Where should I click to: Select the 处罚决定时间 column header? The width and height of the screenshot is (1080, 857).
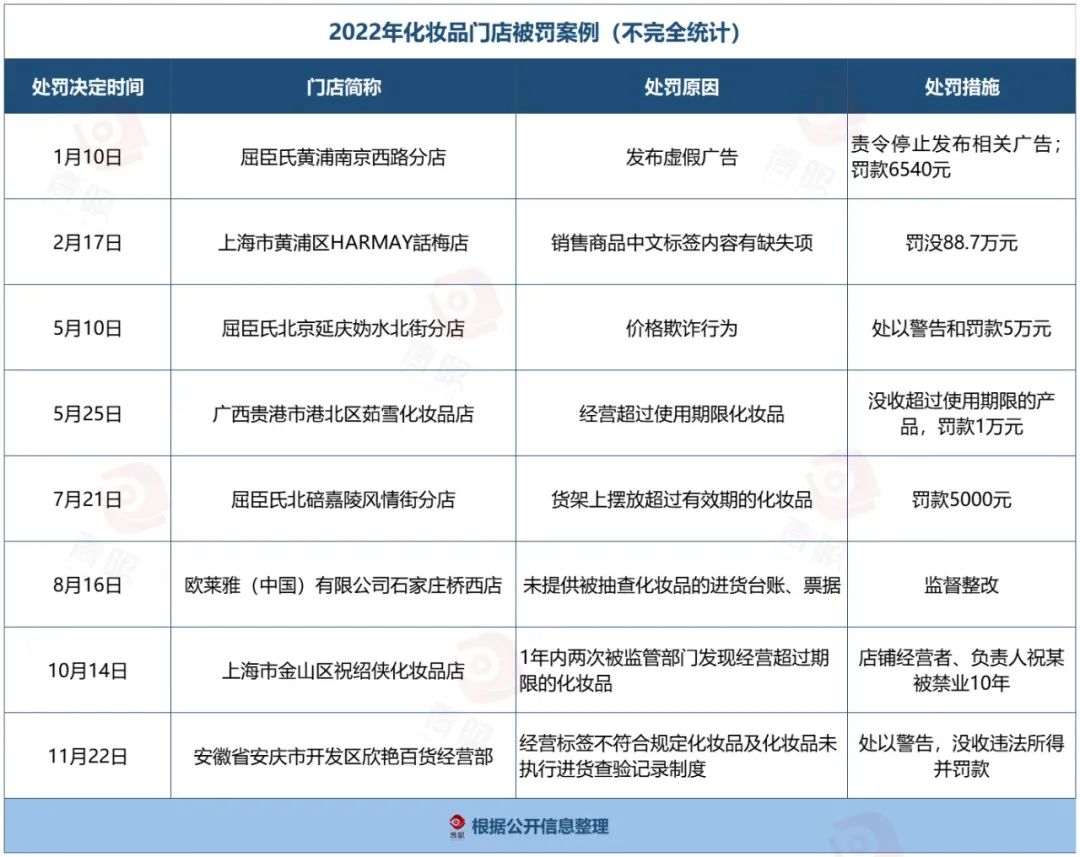[88, 87]
